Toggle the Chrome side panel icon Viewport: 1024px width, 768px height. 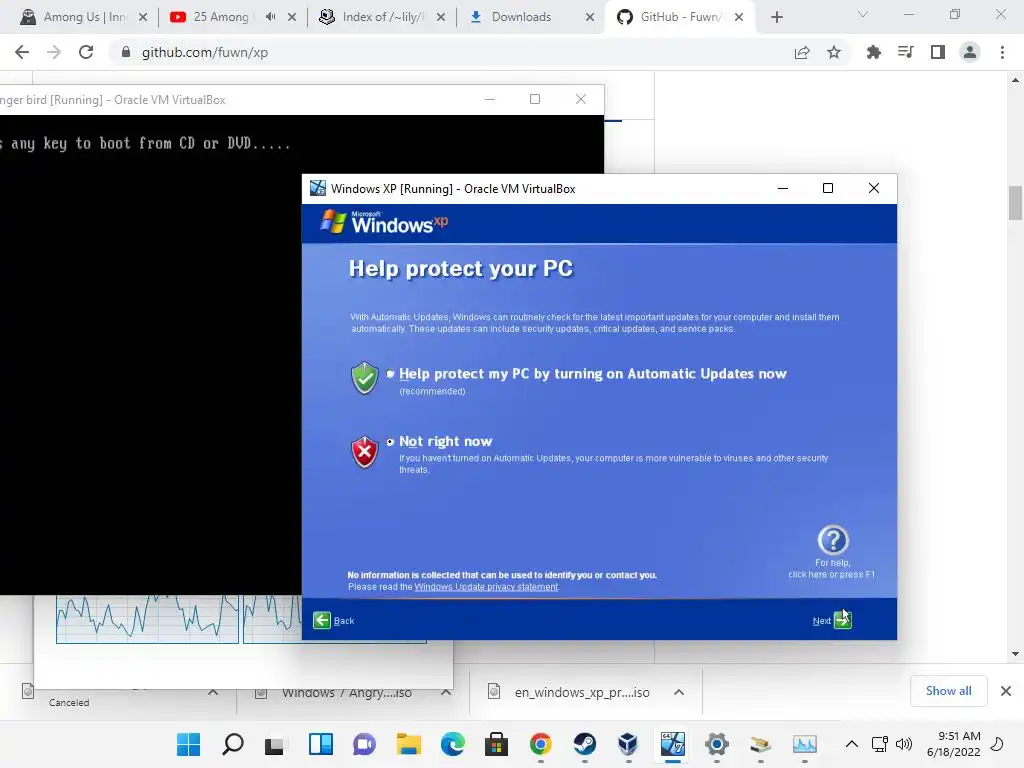(x=938, y=52)
